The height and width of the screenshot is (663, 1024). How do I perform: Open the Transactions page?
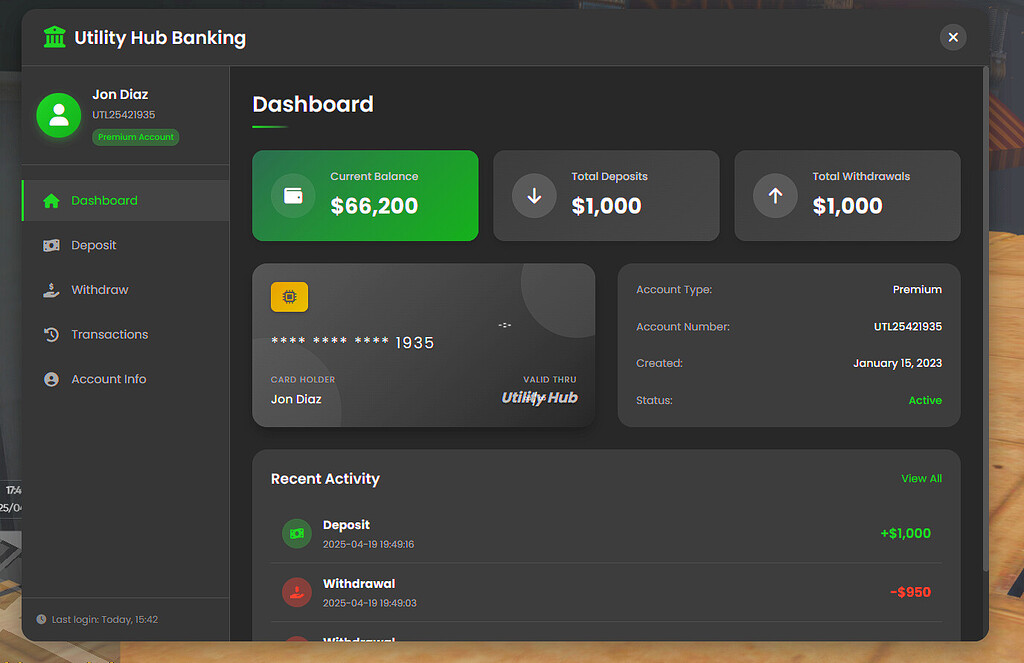click(x=125, y=334)
